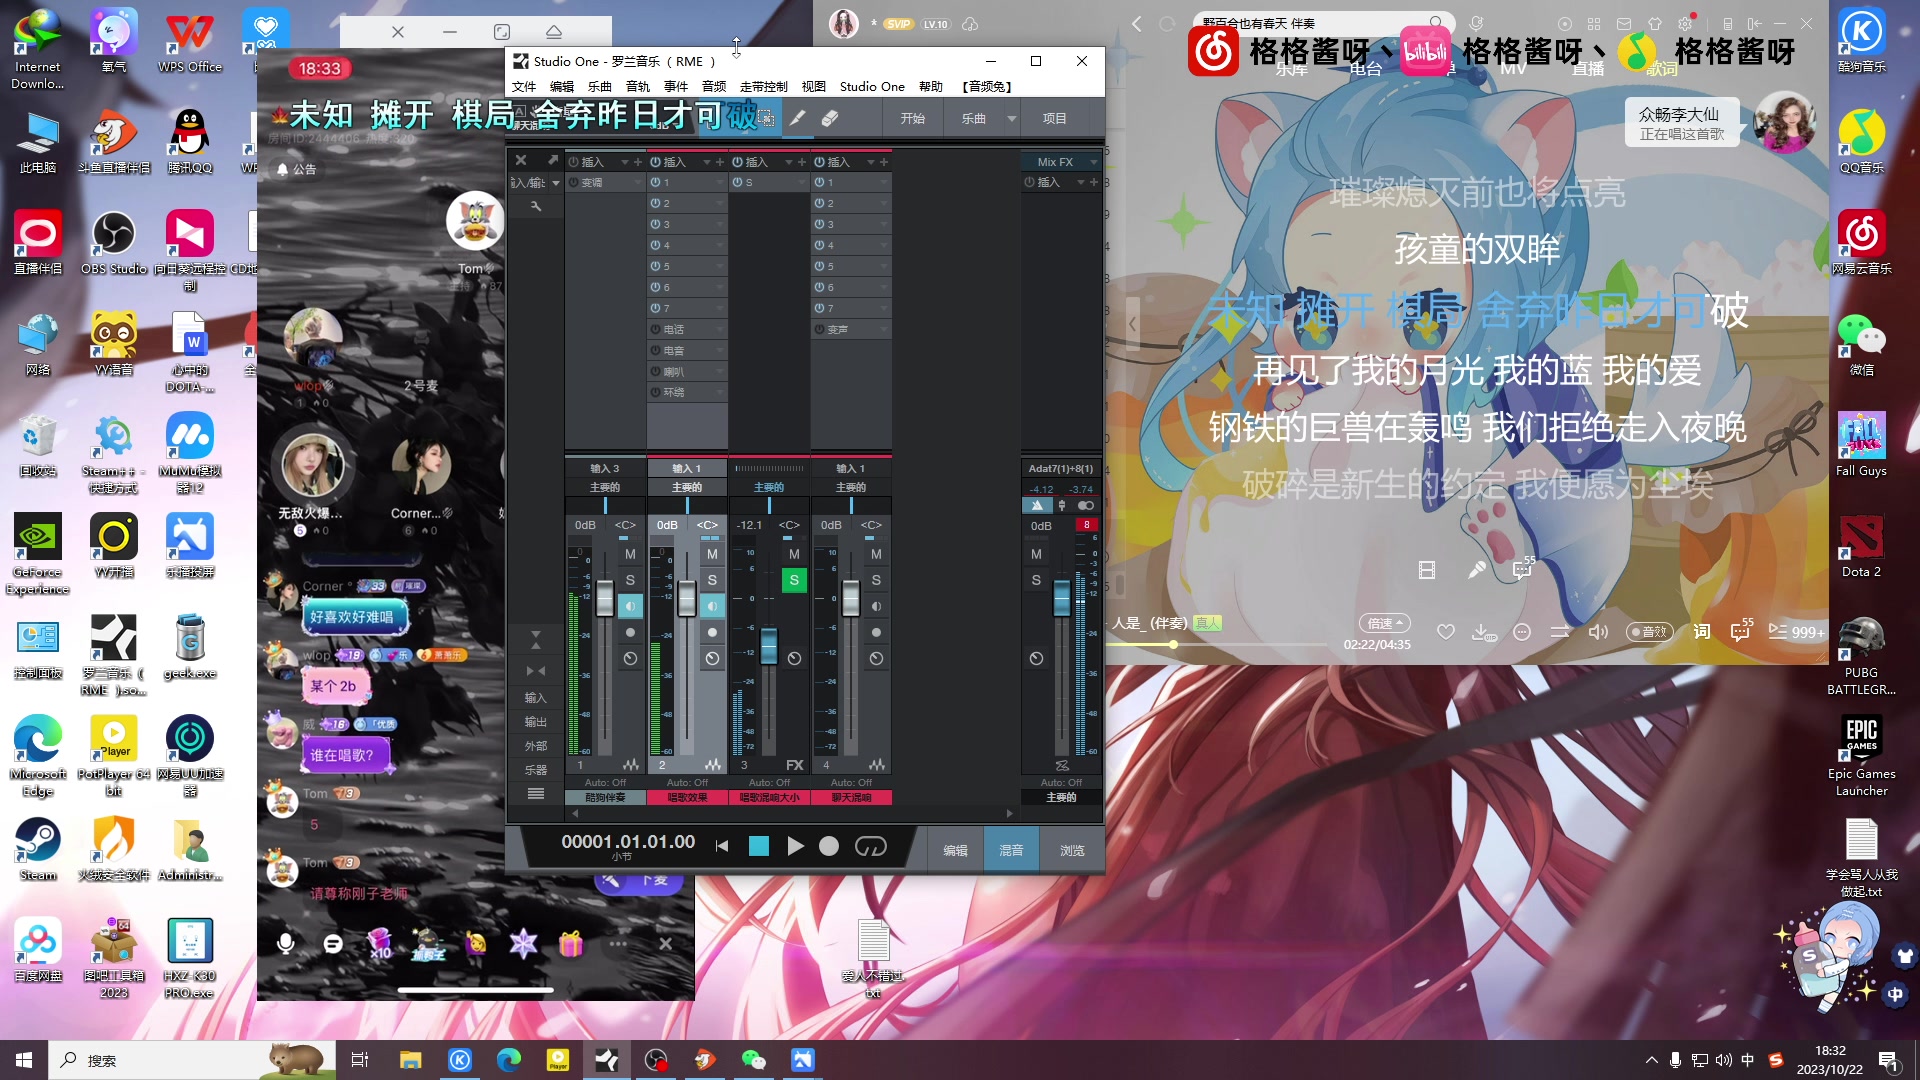Click volume speaker icon in music player

pos(1598,632)
